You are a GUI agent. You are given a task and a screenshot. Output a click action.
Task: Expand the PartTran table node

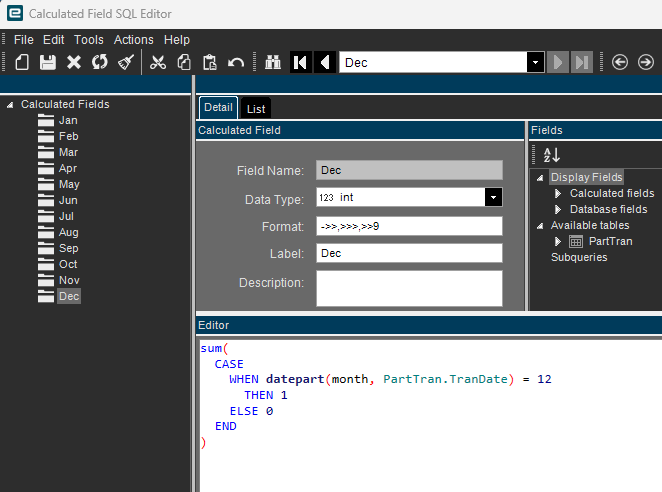558,241
